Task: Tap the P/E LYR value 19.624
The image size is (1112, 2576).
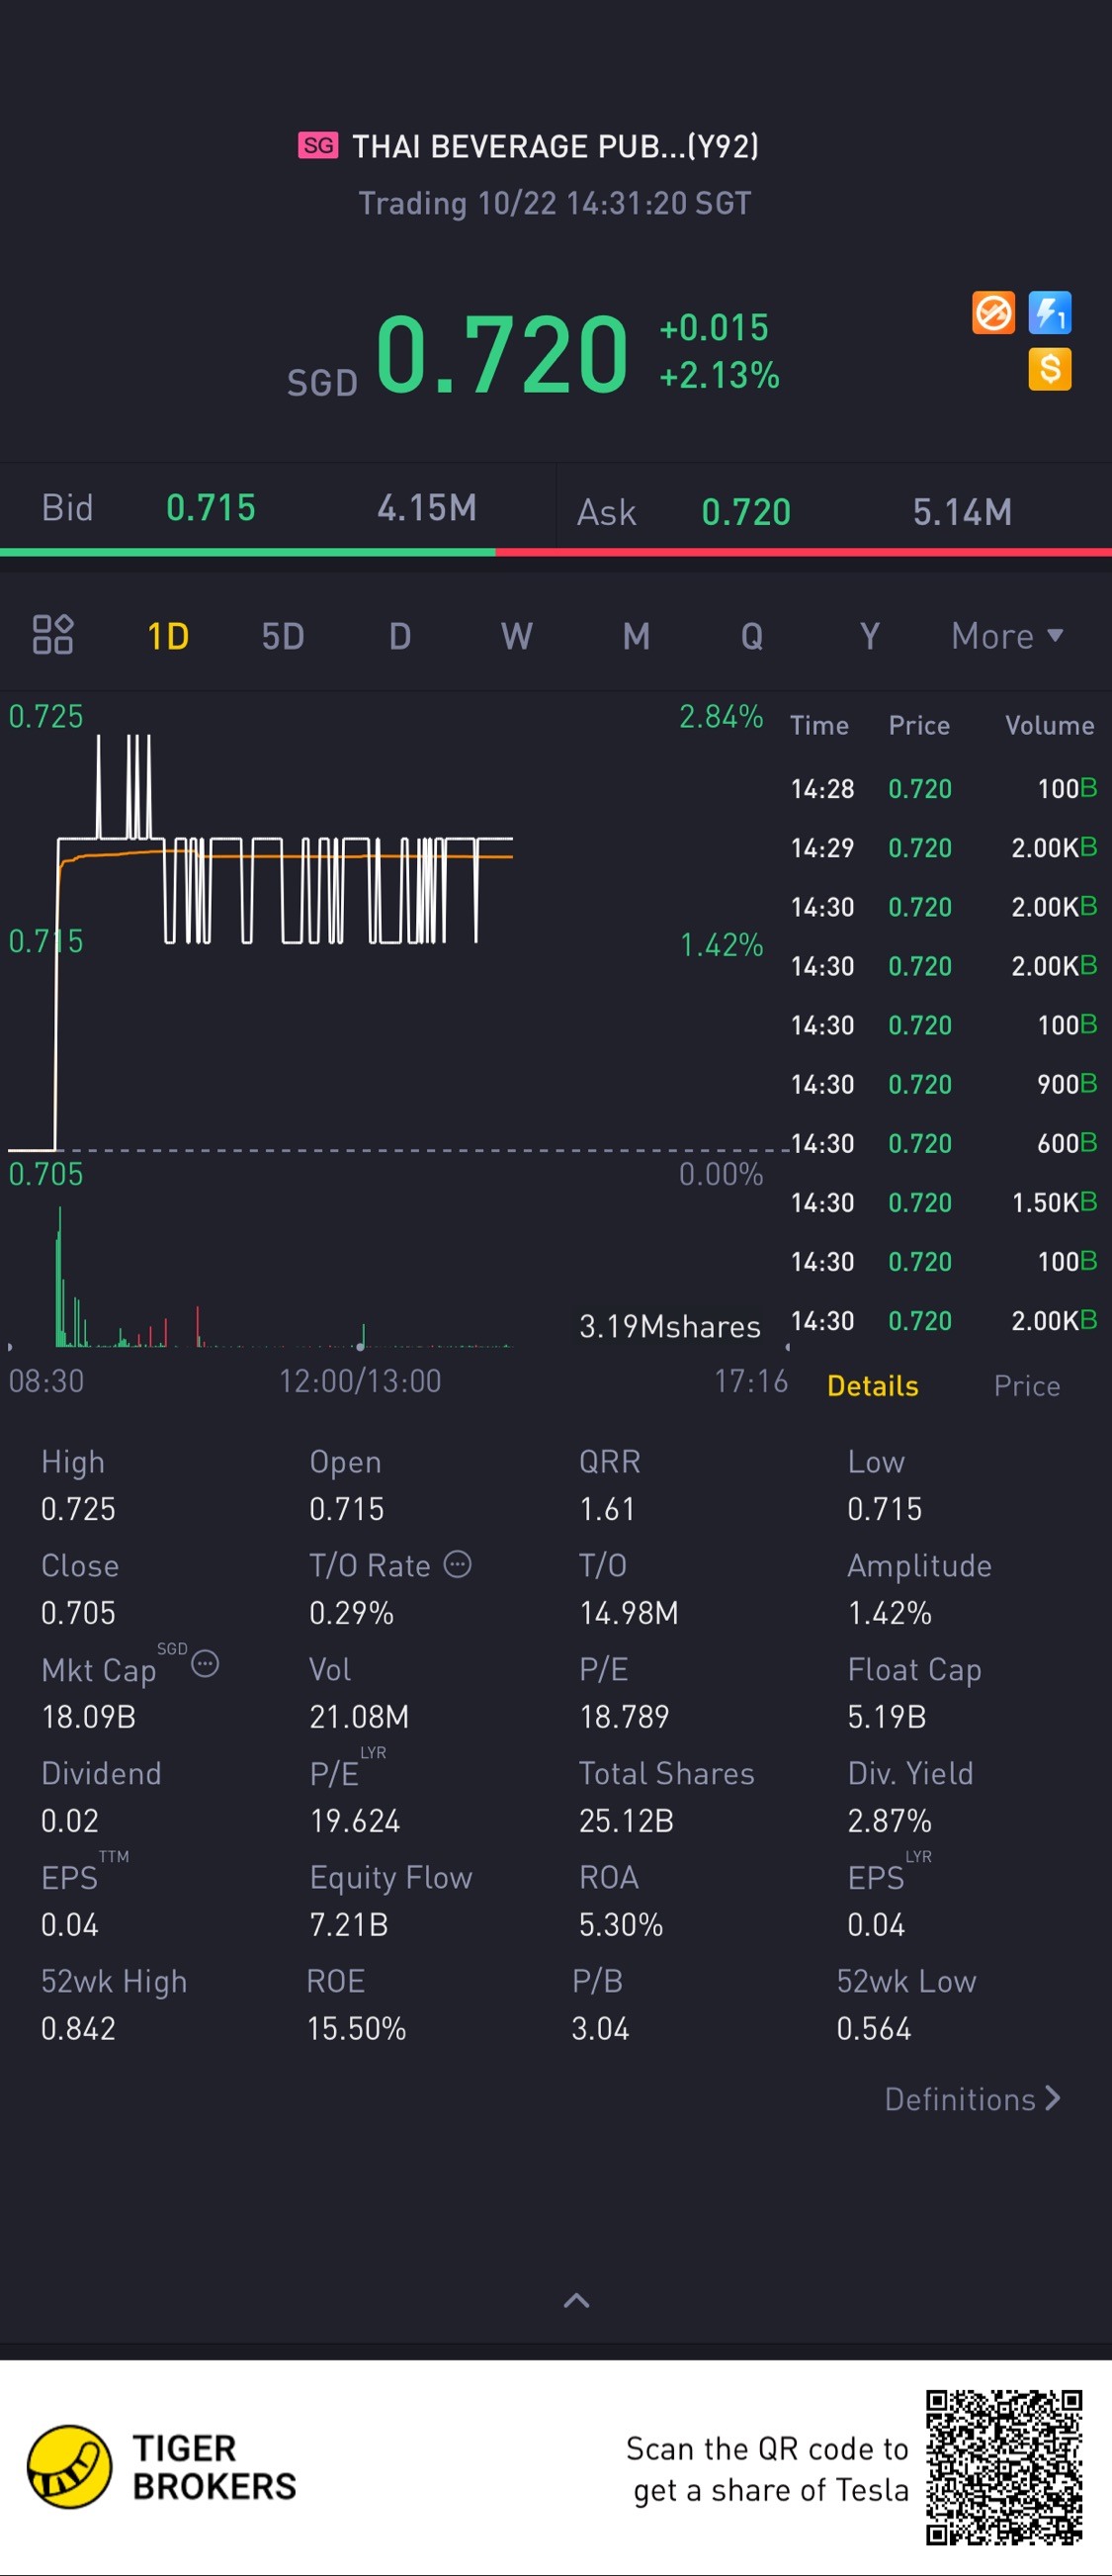Action: [x=355, y=1821]
